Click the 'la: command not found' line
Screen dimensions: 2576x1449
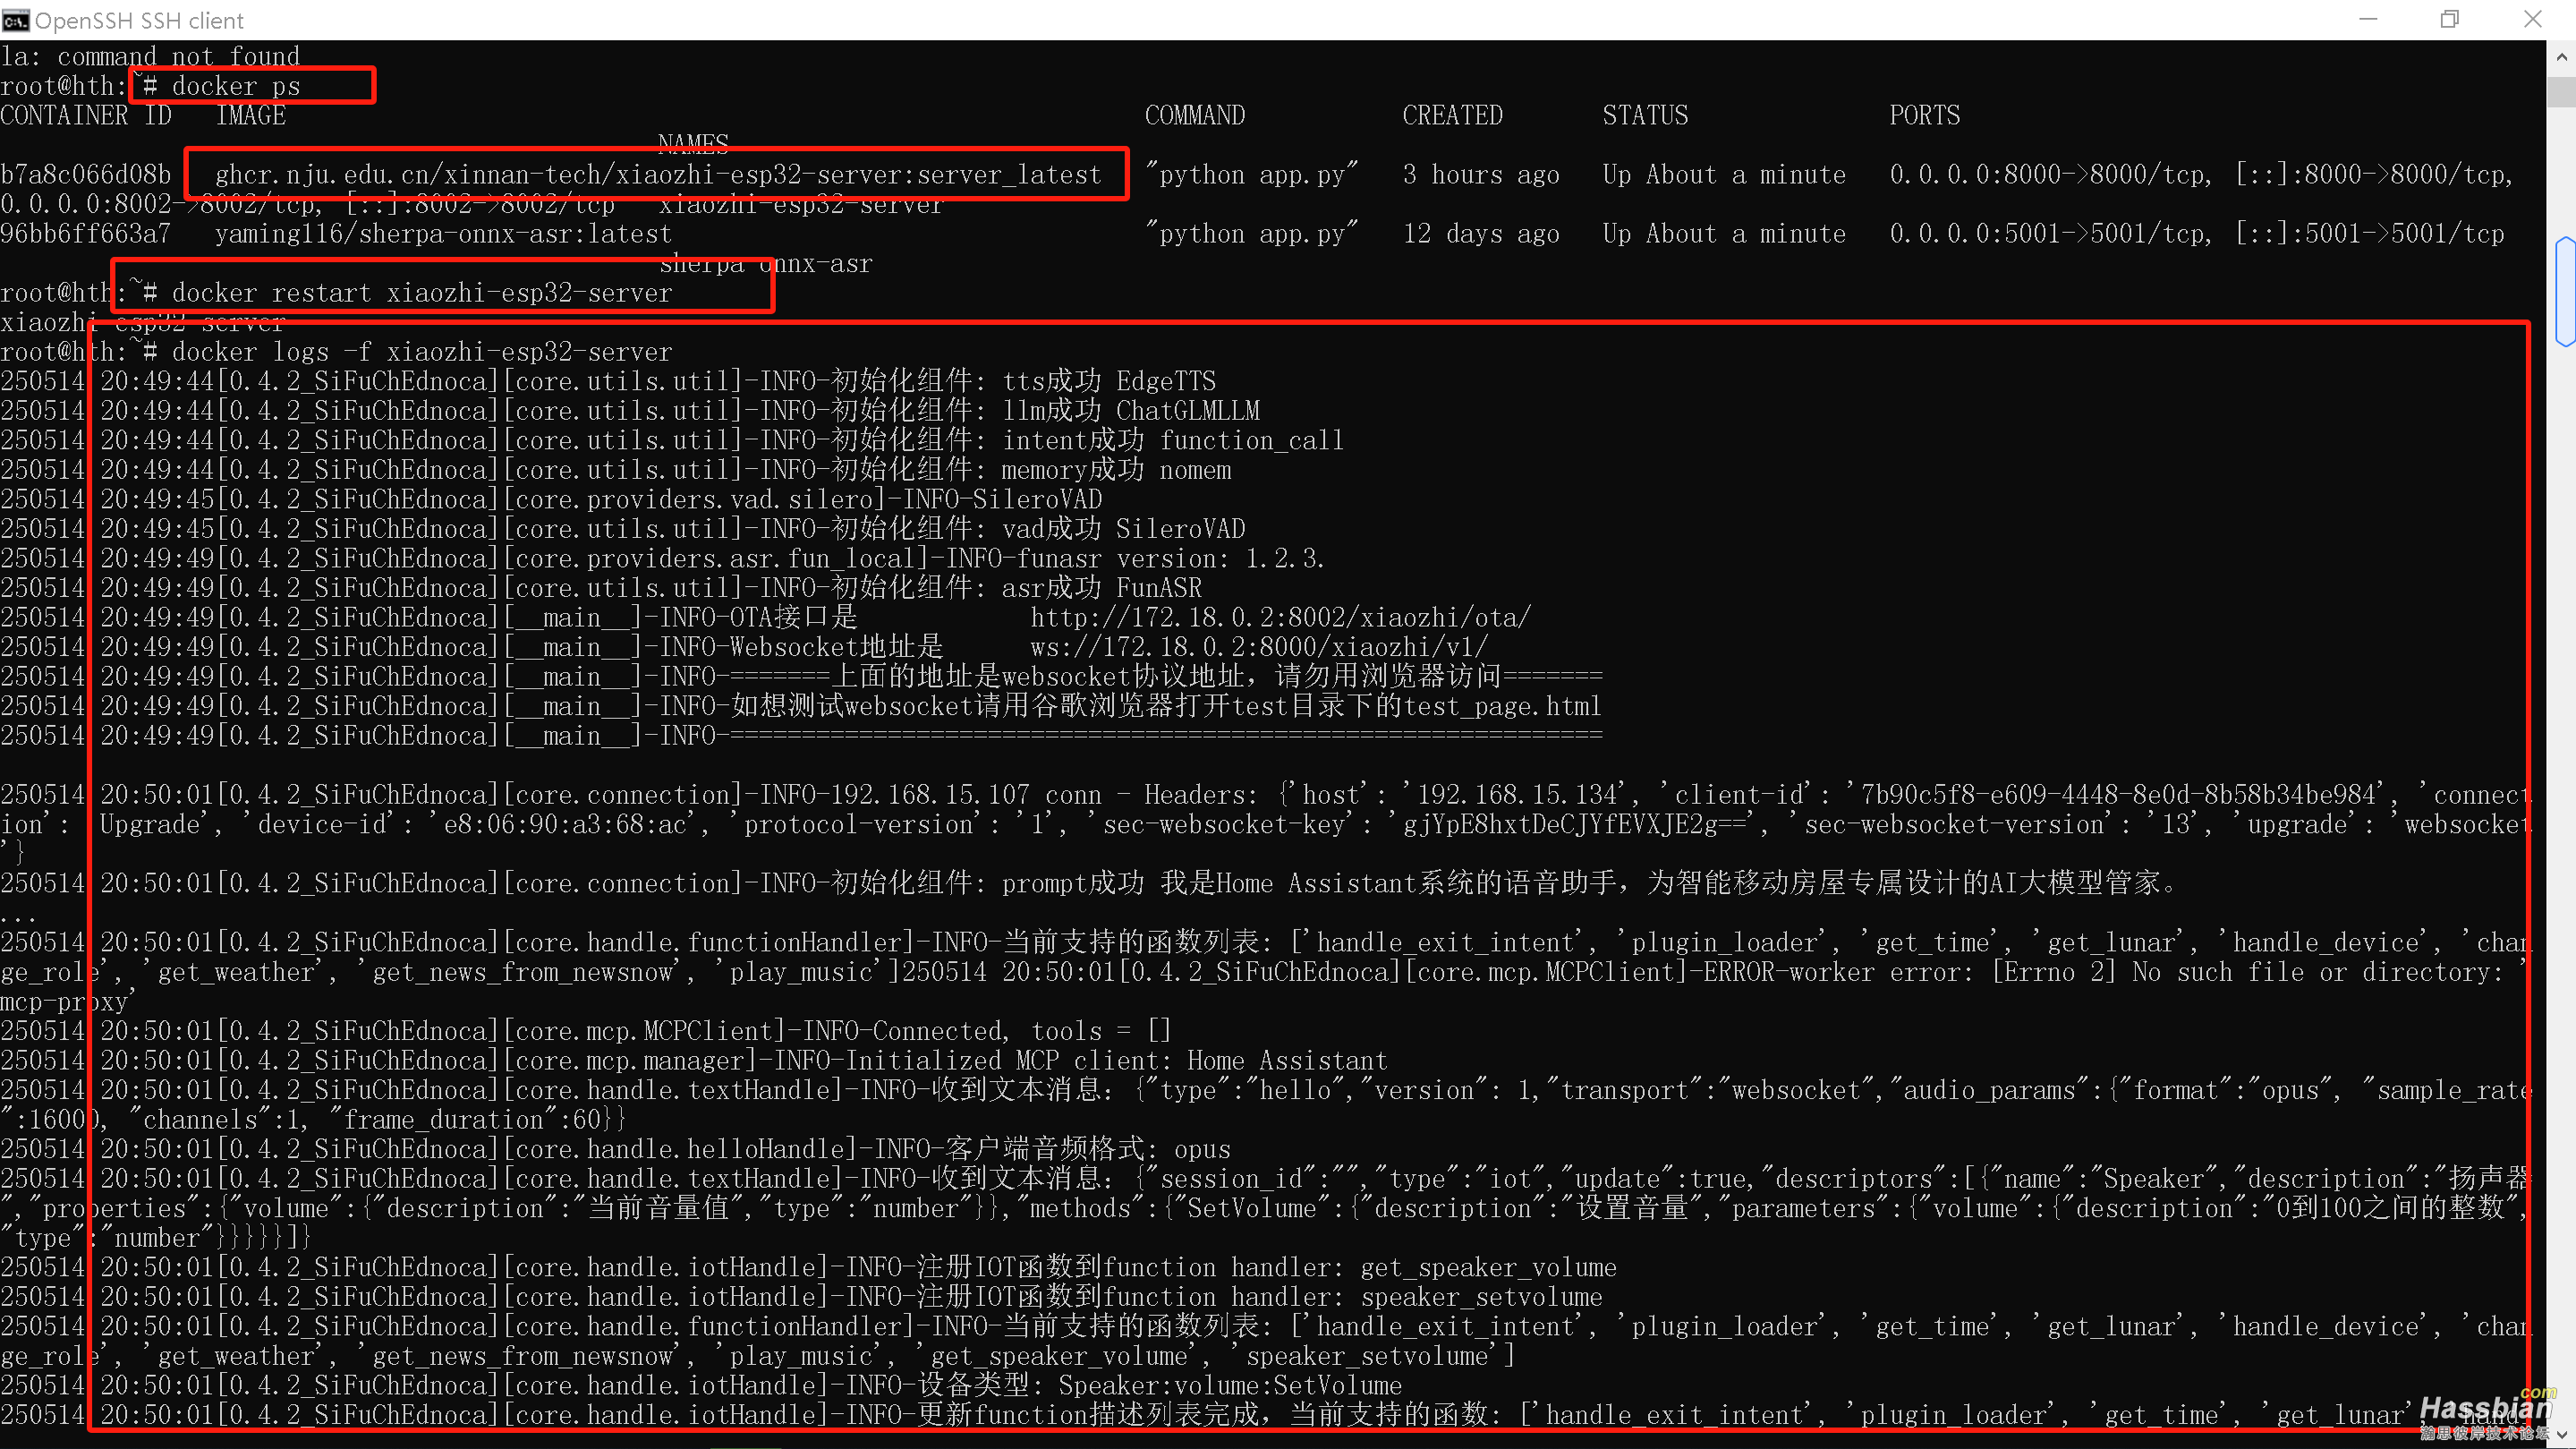point(150,57)
